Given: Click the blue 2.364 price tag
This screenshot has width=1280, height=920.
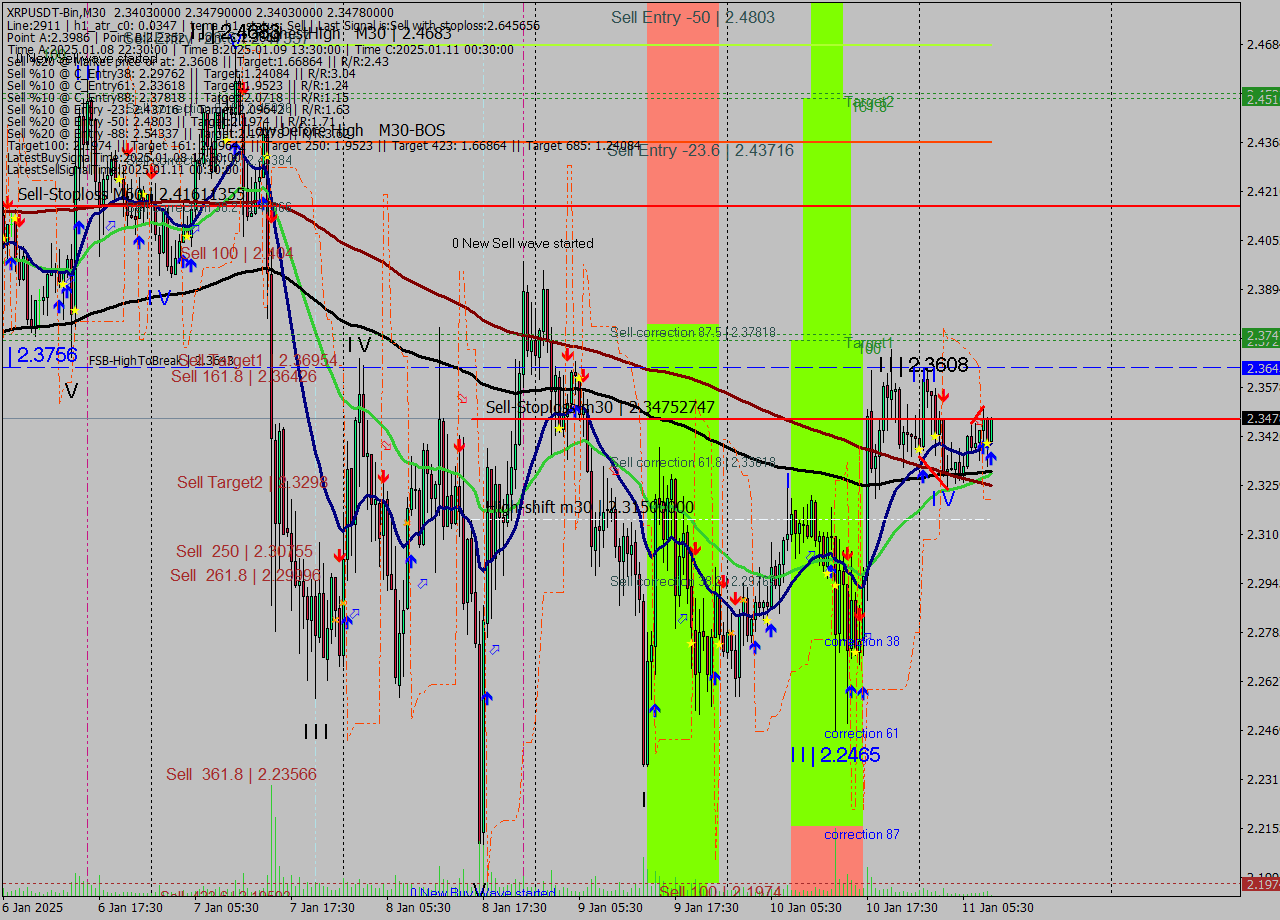Looking at the screenshot, I should (1260, 369).
